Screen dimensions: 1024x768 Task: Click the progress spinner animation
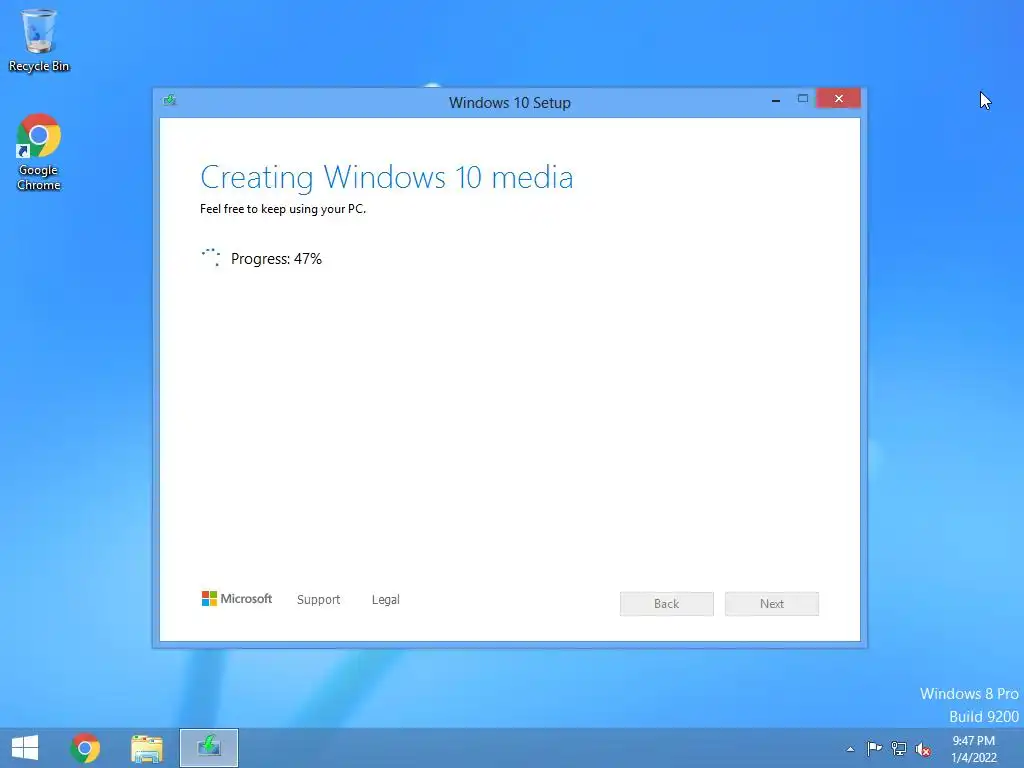tap(211, 257)
